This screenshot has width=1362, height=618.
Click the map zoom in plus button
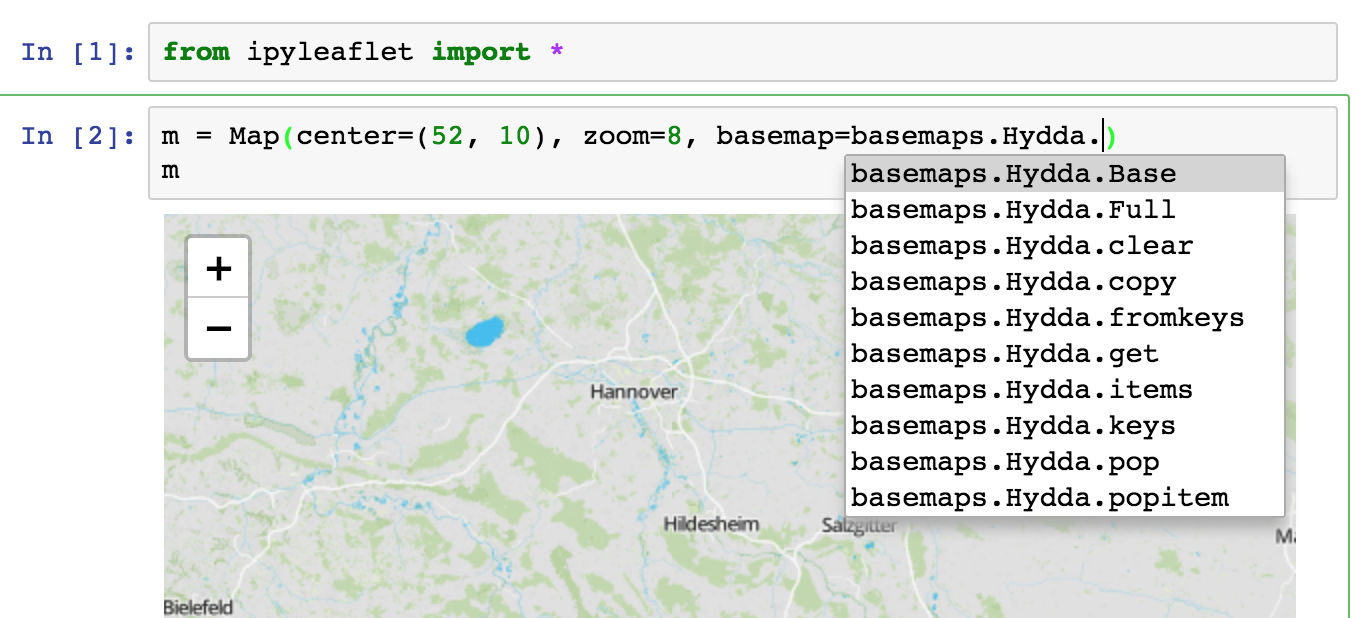click(x=217, y=266)
